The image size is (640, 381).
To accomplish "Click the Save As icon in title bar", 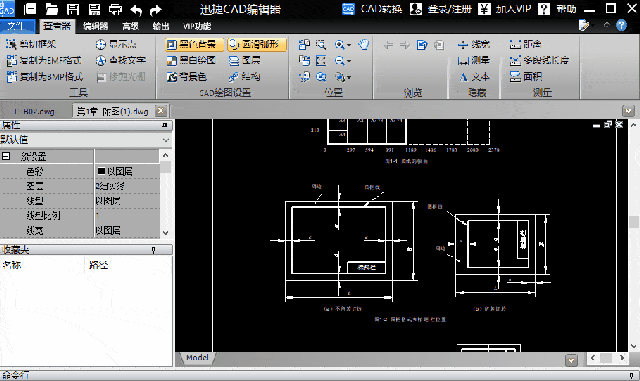I will pos(94,9).
